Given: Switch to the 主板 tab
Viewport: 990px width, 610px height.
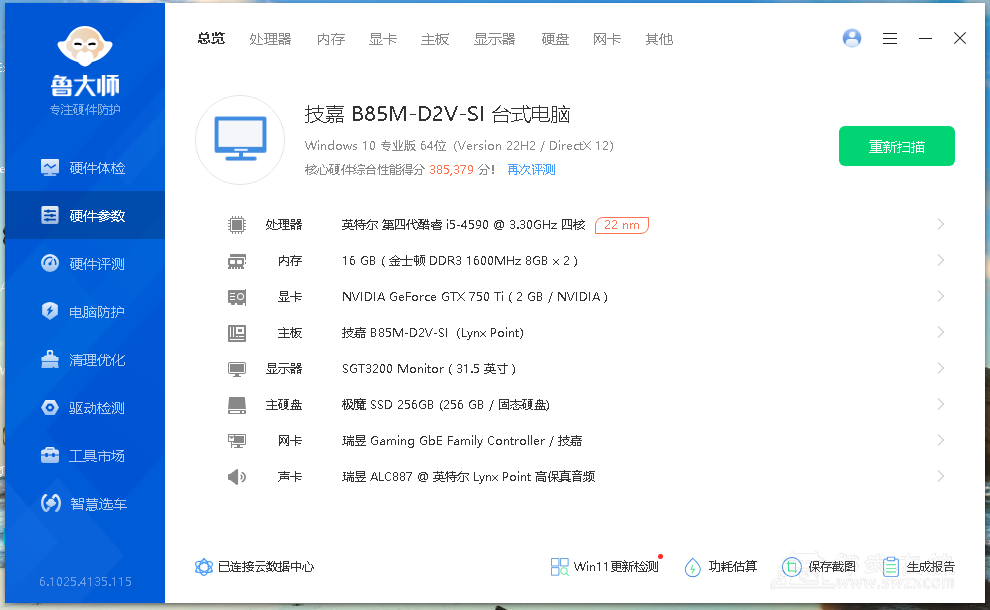Looking at the screenshot, I should (435, 39).
